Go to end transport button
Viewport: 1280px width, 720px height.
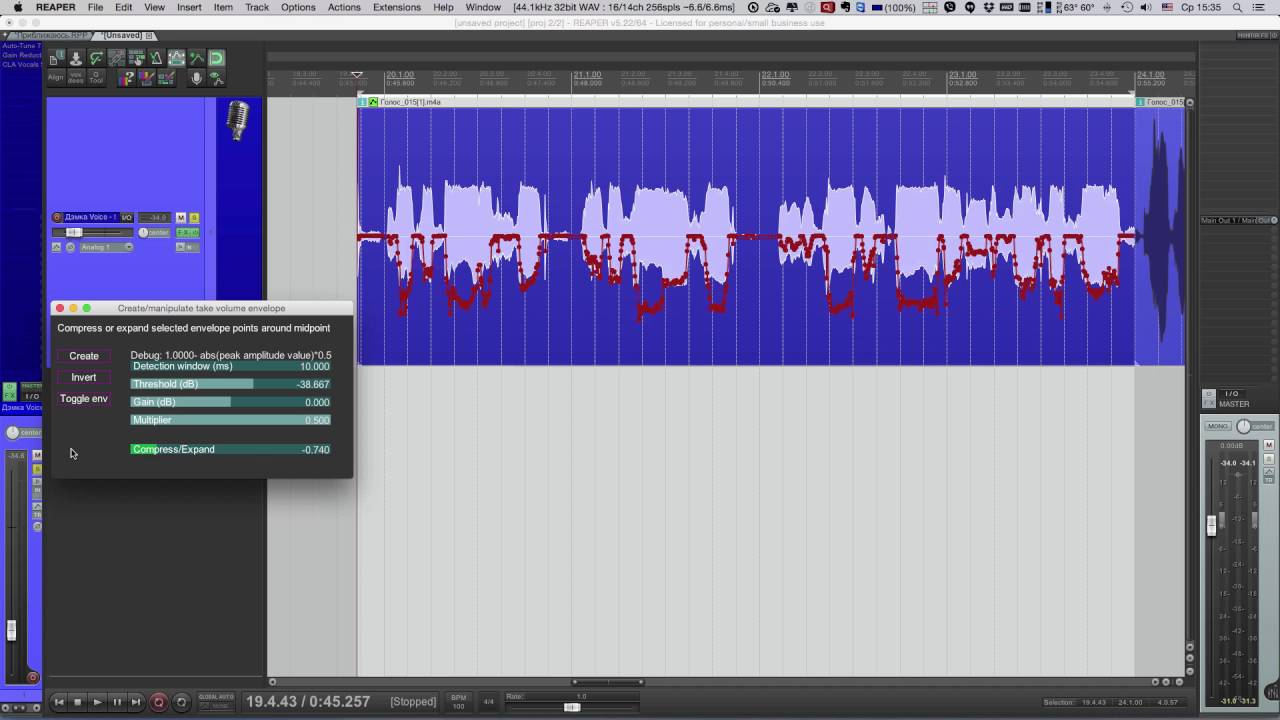point(136,702)
